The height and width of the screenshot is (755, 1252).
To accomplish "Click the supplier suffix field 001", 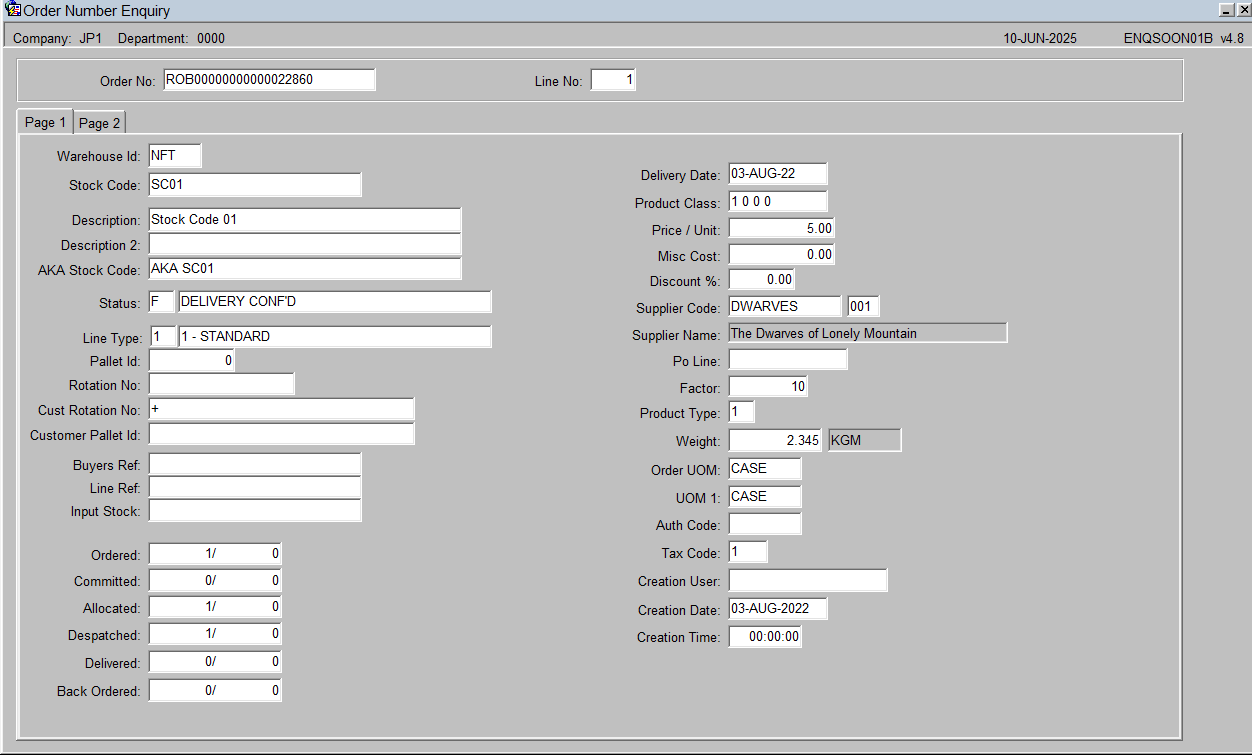I will 864,307.
